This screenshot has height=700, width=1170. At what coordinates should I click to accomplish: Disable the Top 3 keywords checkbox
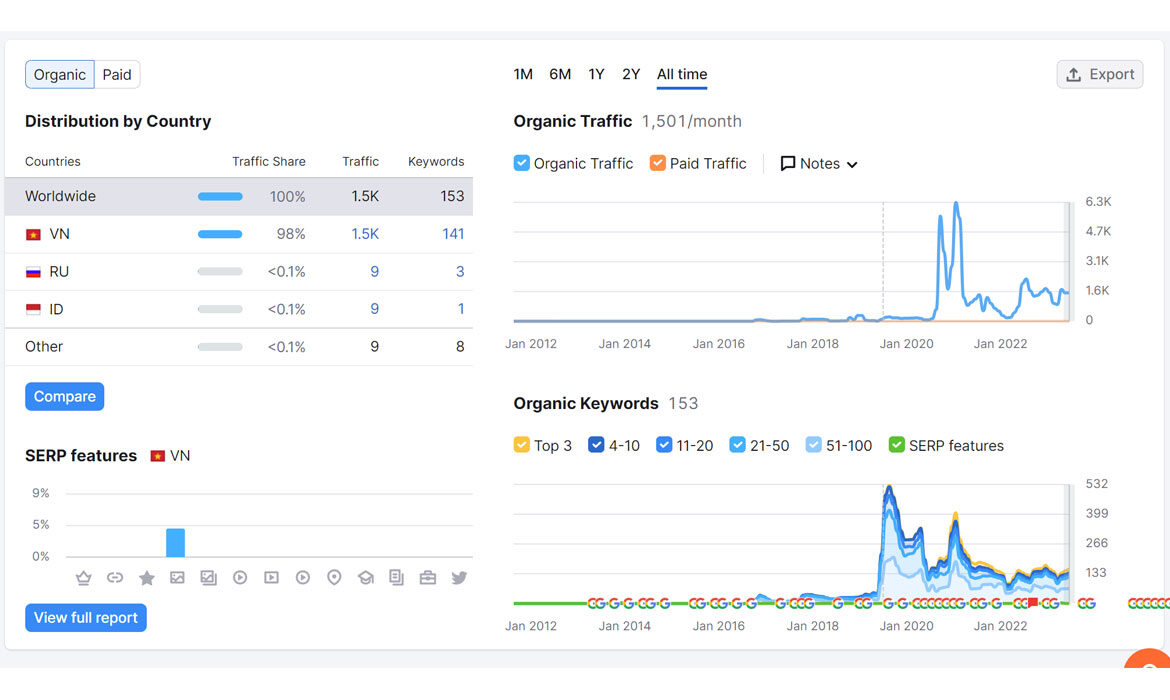coord(522,445)
